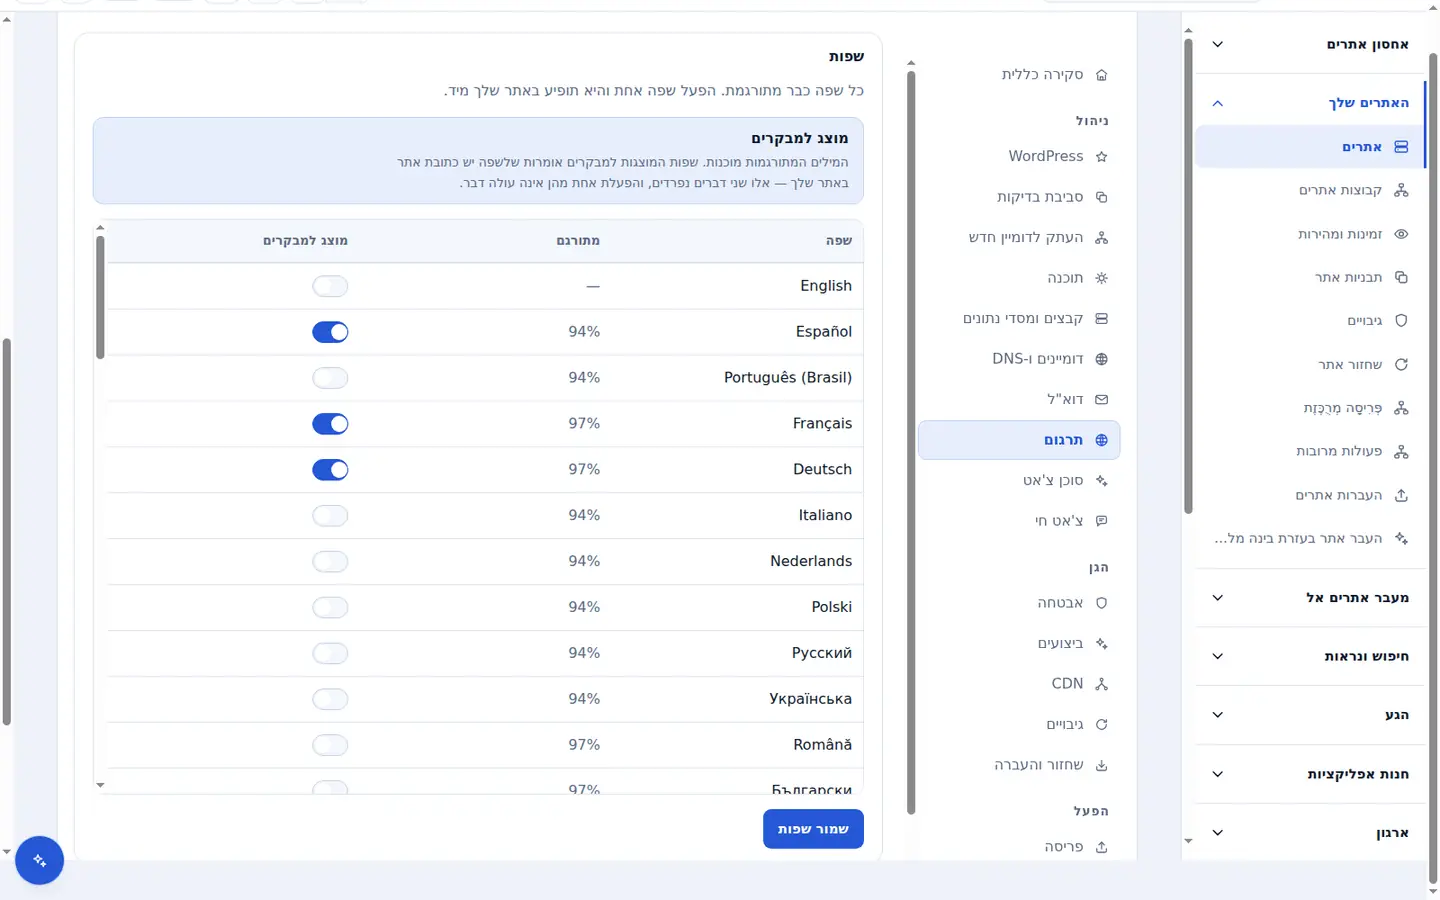This screenshot has height=900, width=1440.
Task: Open פעולות מרובות link
Action: click(x=1310, y=452)
